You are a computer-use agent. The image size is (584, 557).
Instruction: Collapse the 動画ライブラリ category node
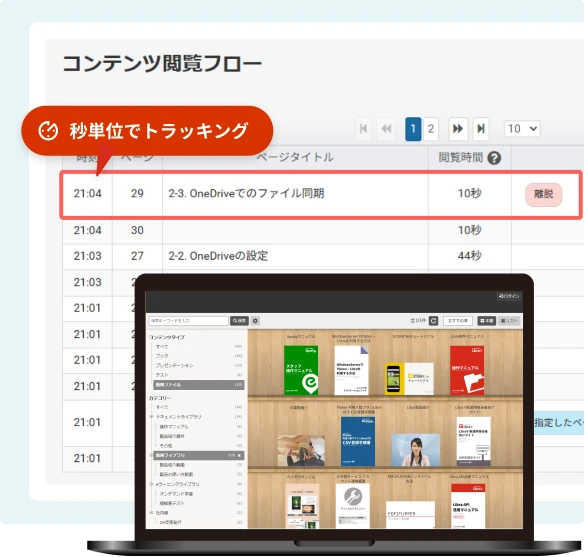(151, 455)
